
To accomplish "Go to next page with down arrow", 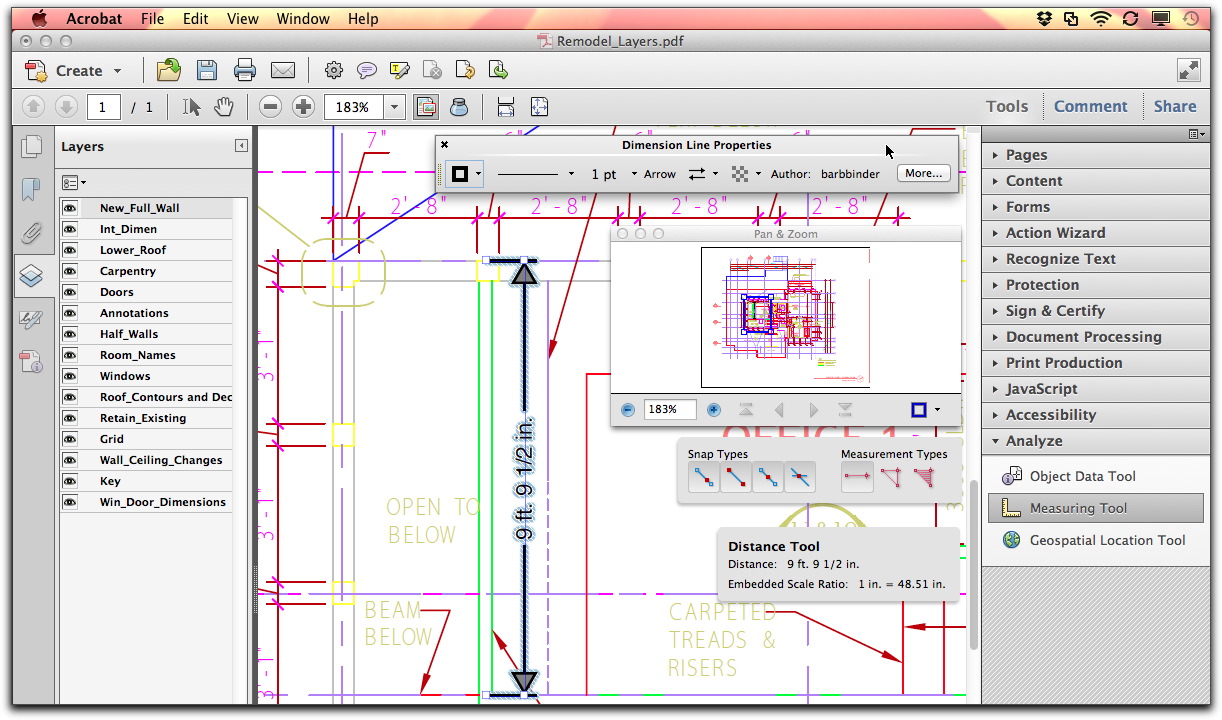I will pyautogui.click(x=66, y=106).
